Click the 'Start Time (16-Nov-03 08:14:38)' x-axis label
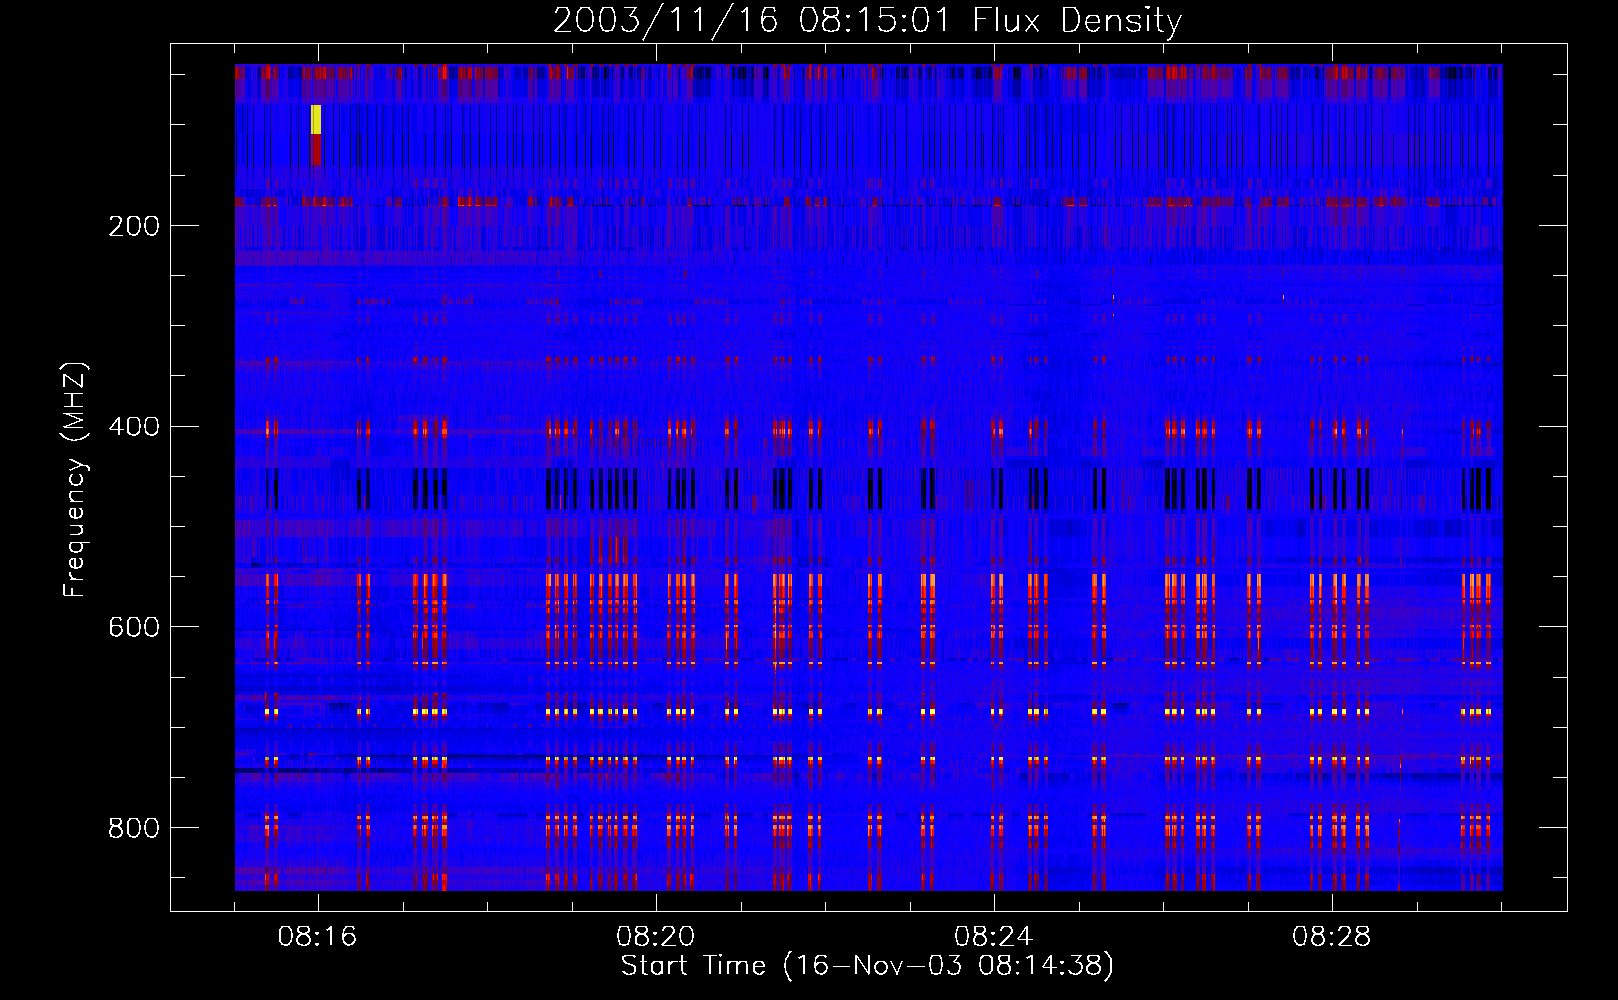Image resolution: width=1618 pixels, height=1000 pixels. click(x=867, y=966)
